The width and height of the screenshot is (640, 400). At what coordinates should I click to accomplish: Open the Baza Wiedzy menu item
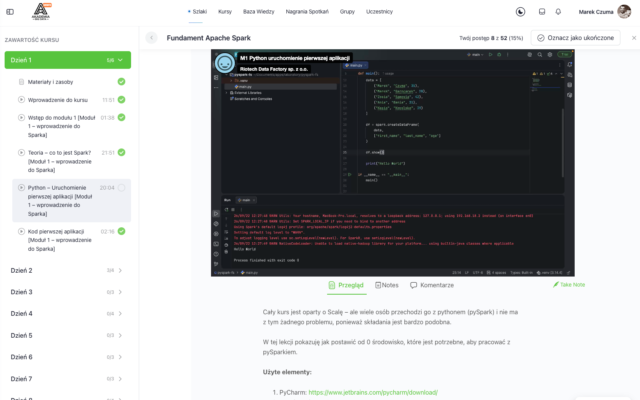[x=259, y=12]
